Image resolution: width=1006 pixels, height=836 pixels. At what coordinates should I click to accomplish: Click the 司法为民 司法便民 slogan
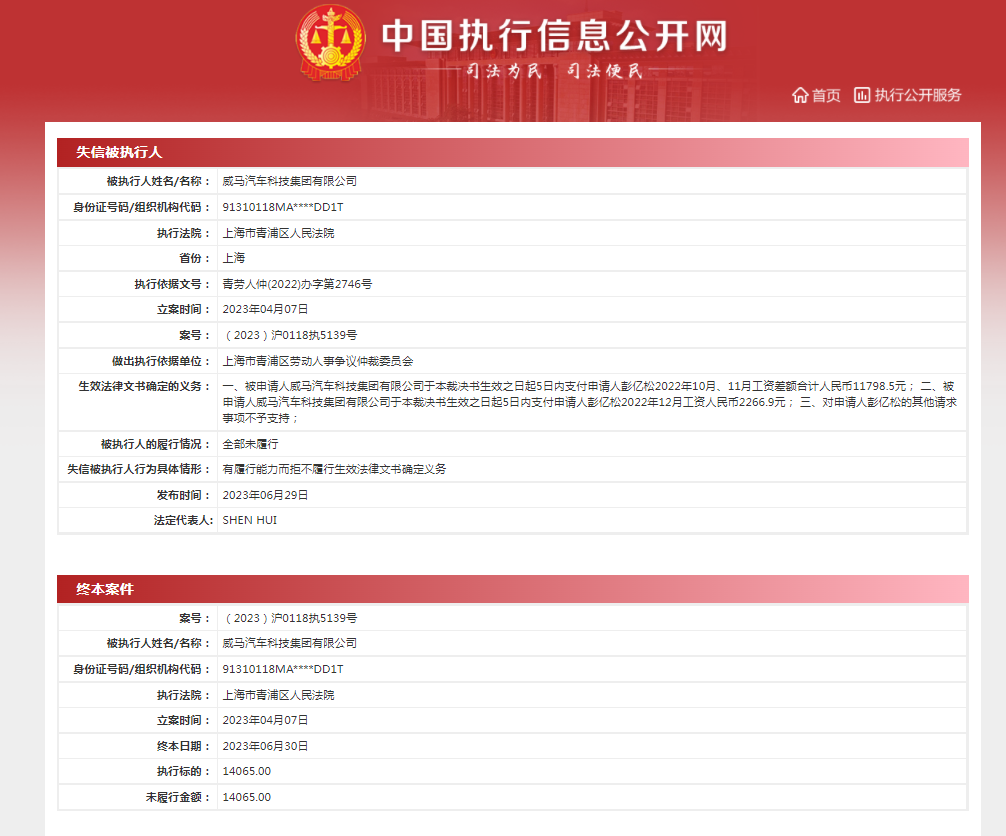point(554,70)
